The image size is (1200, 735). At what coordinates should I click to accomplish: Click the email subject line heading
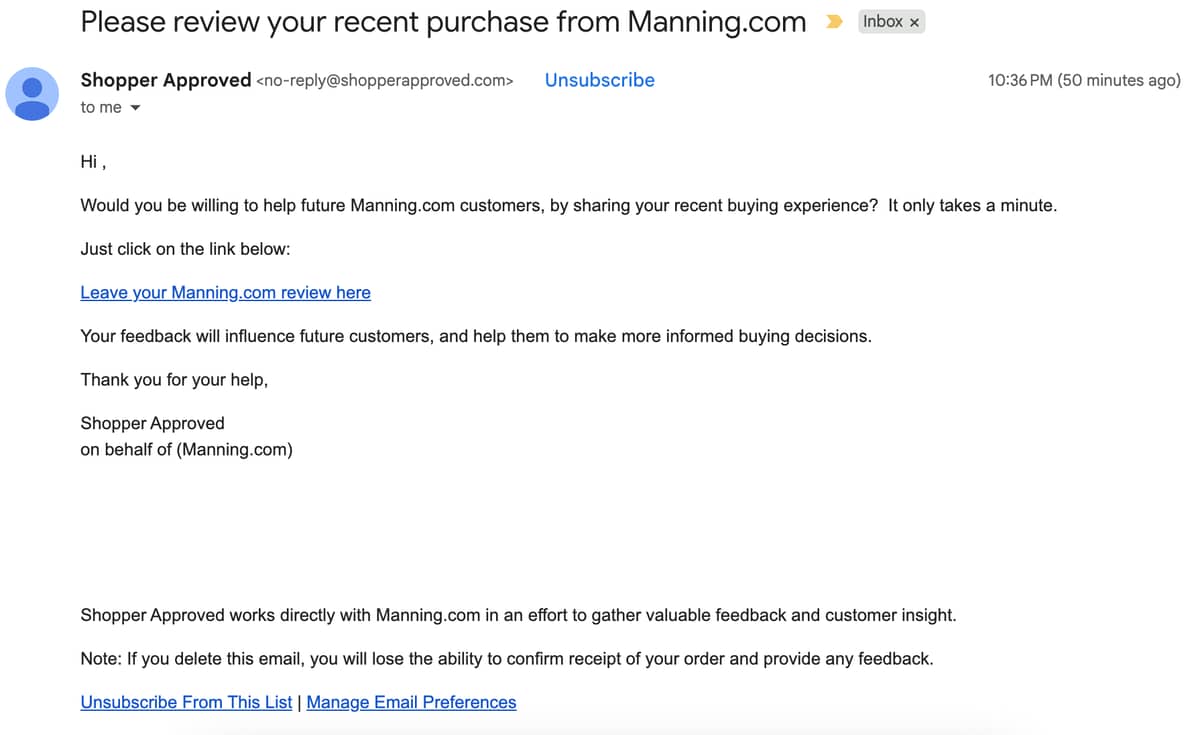coord(443,22)
